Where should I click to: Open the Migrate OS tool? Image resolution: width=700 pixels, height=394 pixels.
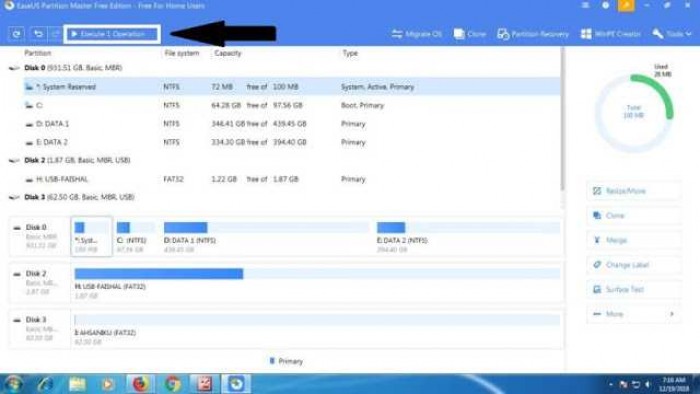417,34
